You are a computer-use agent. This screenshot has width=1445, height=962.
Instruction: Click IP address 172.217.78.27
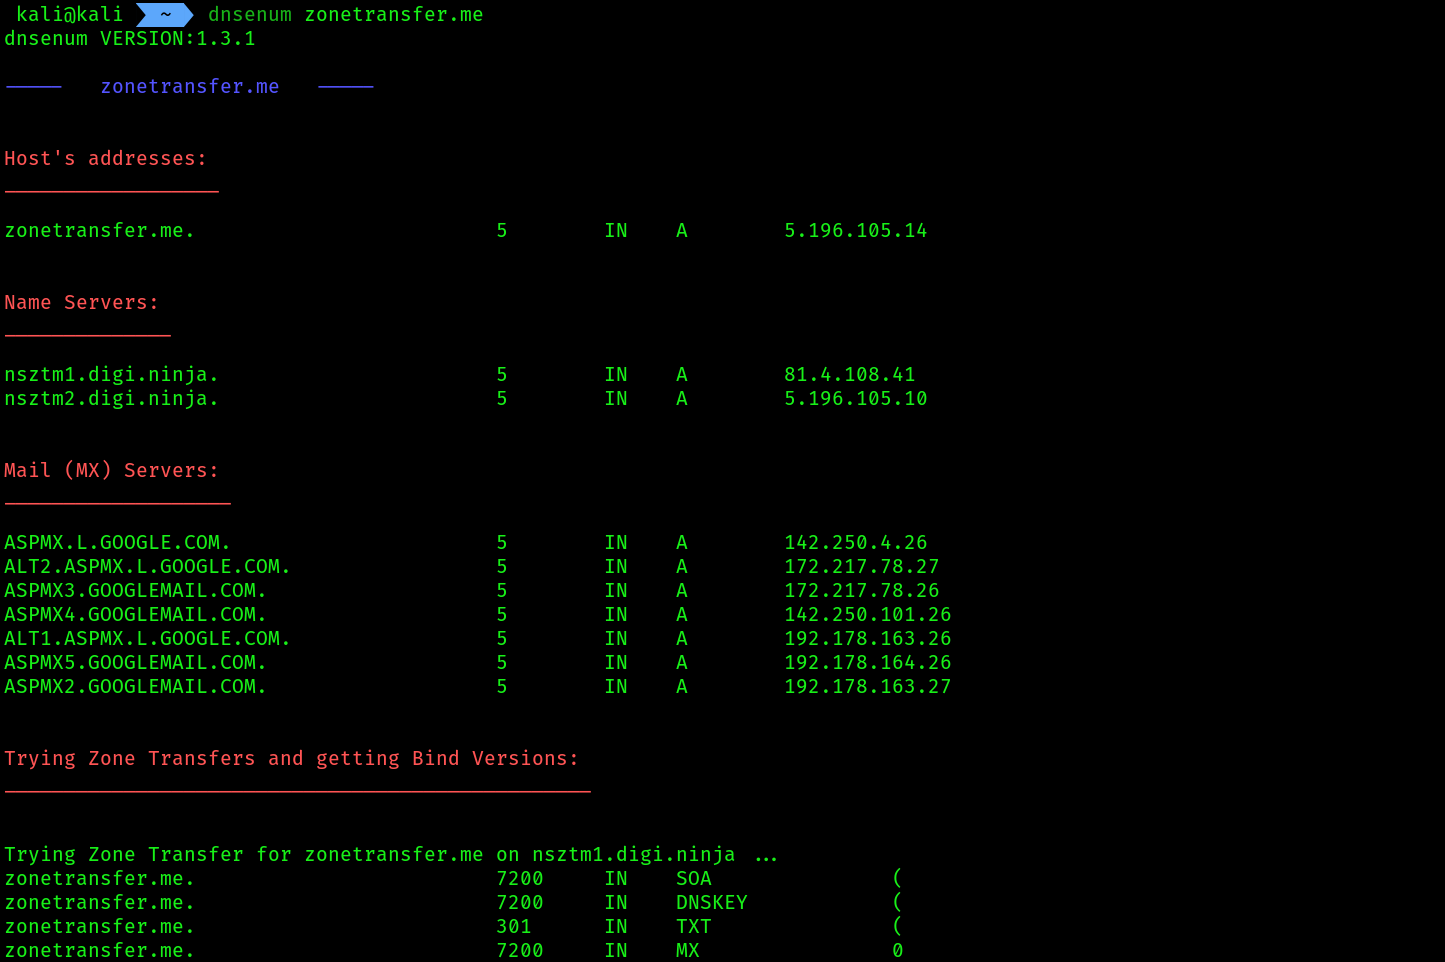[x=862, y=567]
